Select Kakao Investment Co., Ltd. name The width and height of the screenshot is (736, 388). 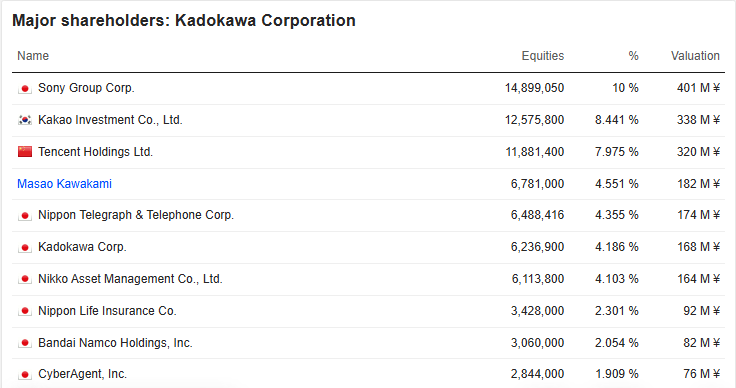pos(110,120)
